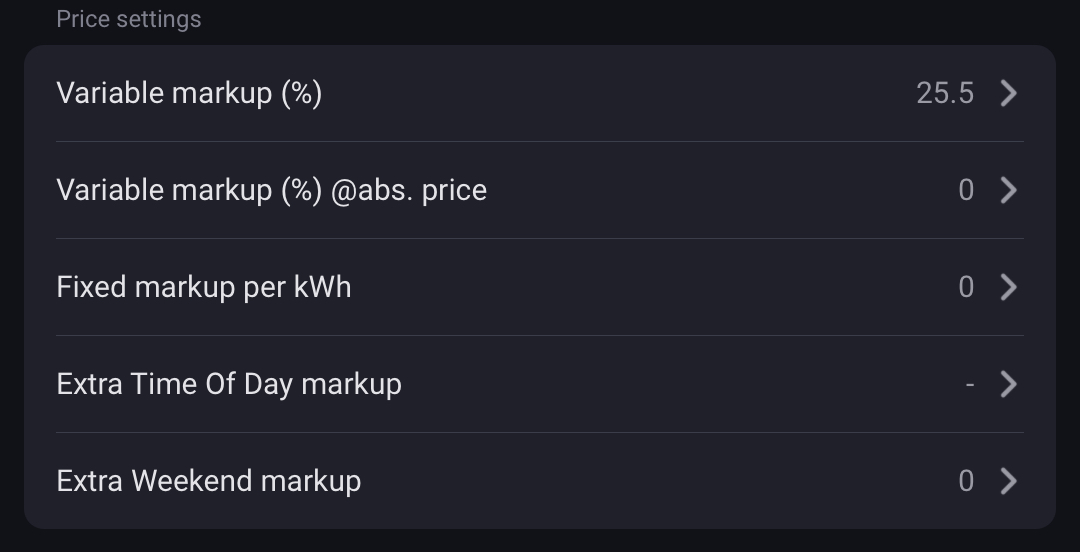Click the 0 value for Variable markup @abs. price

click(x=965, y=190)
